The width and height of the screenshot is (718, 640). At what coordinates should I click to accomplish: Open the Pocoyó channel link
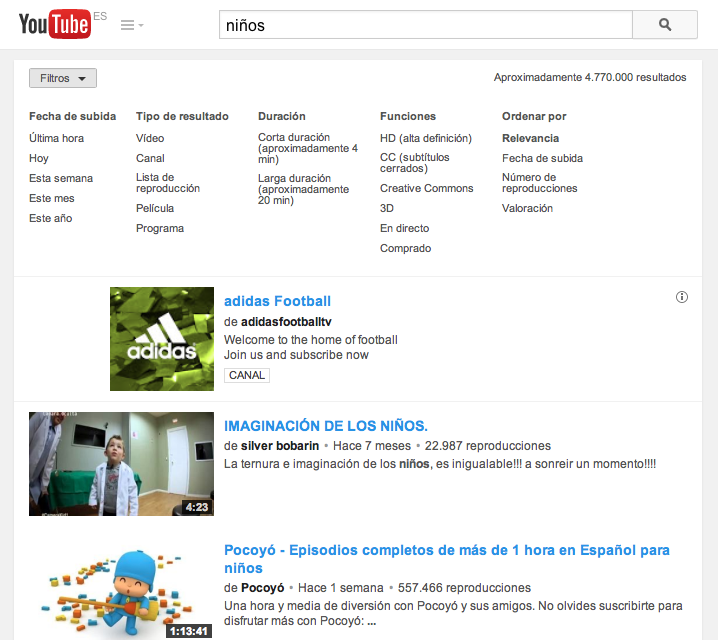pyautogui.click(x=262, y=588)
